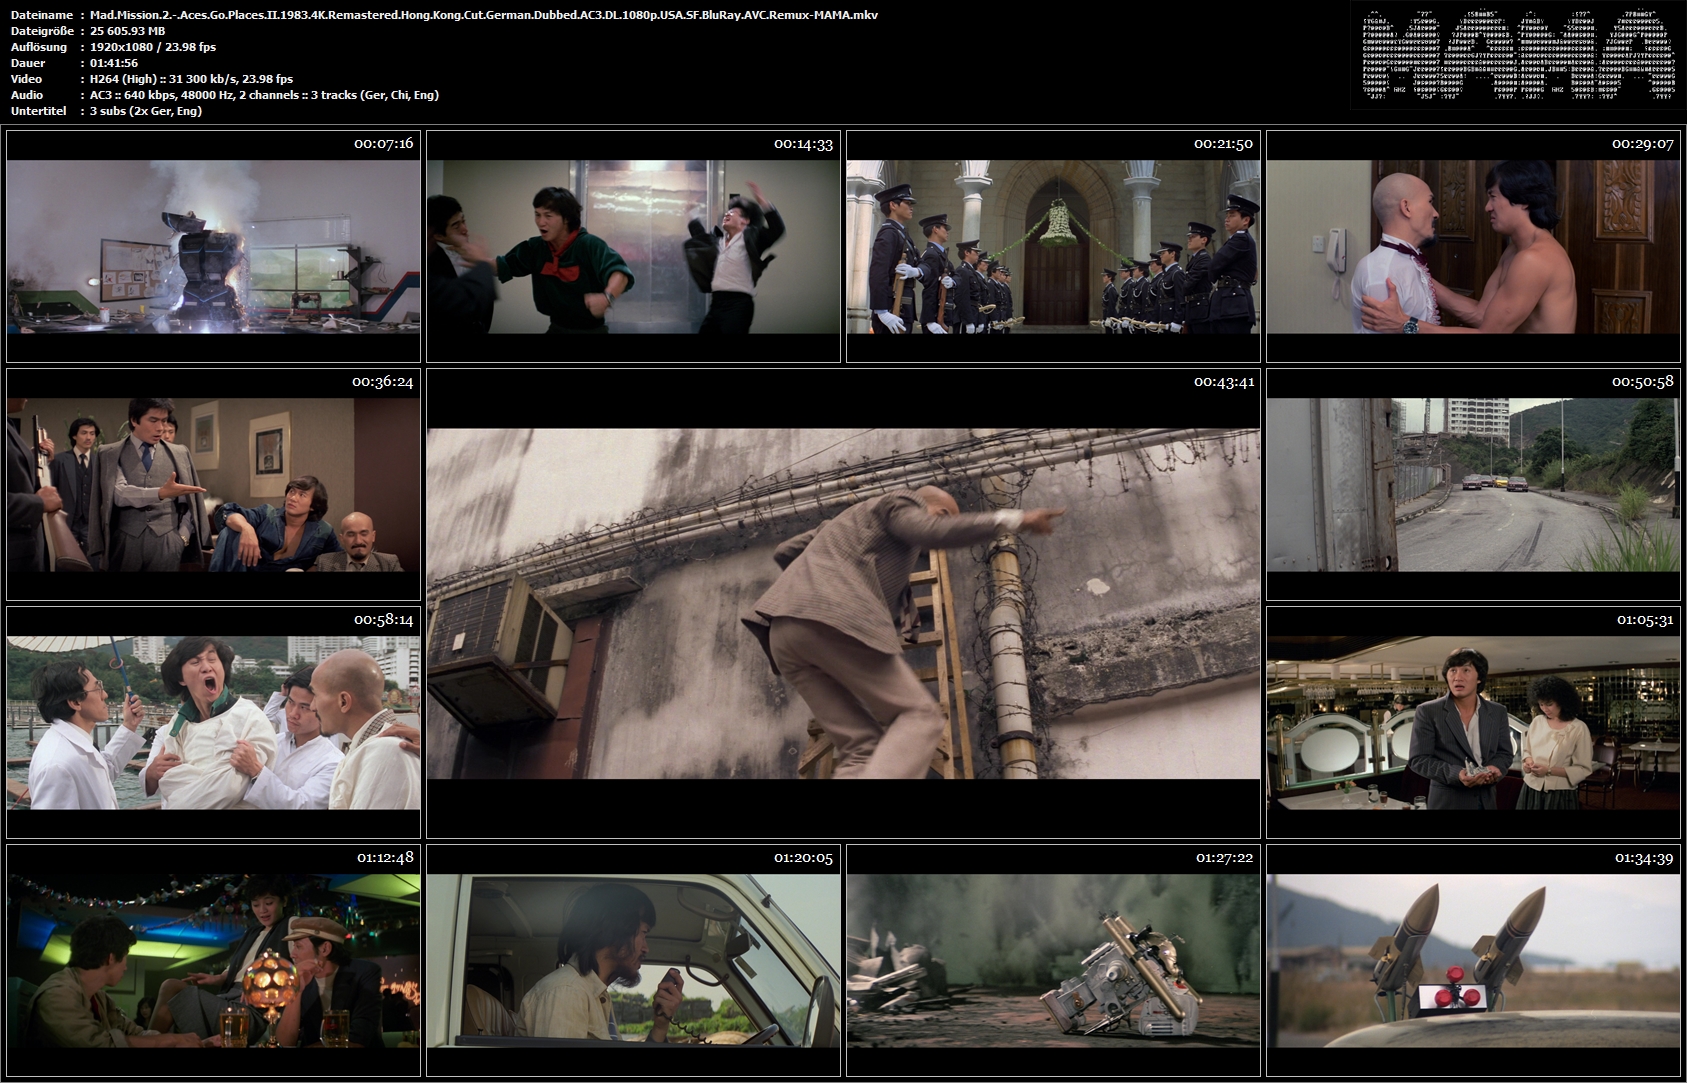This screenshot has height=1083, width=1687.
Task: Select the thumbnail at 01:27:22
Action: (x=1053, y=960)
